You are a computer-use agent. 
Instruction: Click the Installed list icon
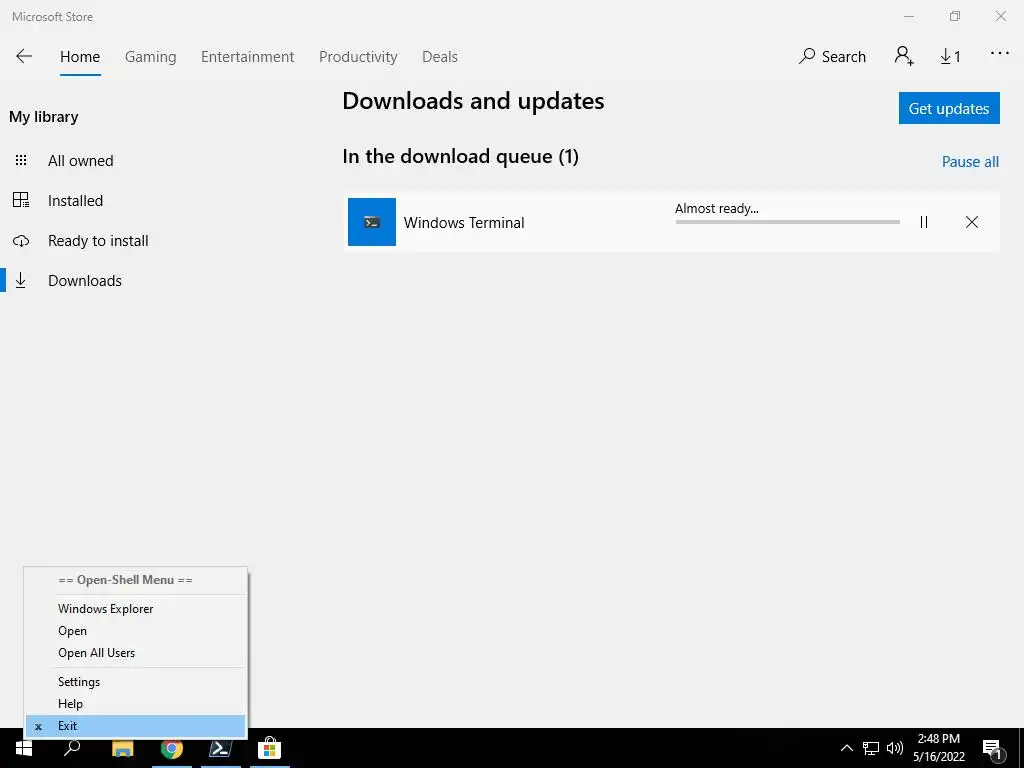click(x=21, y=200)
